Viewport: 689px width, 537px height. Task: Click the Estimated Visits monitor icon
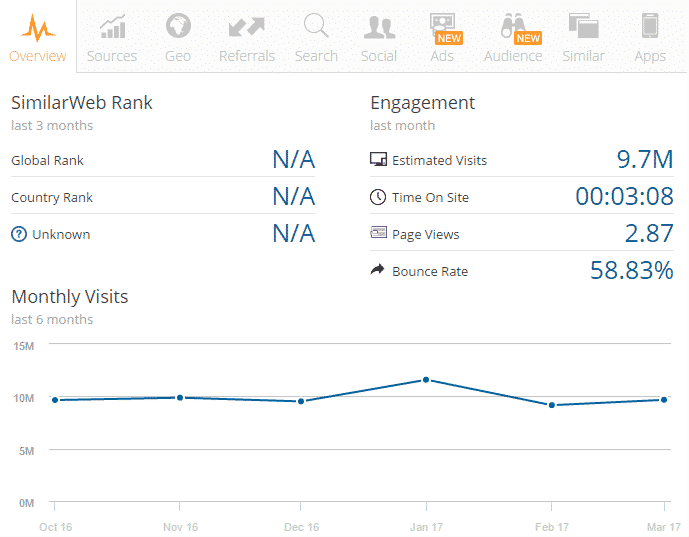pyautogui.click(x=378, y=160)
